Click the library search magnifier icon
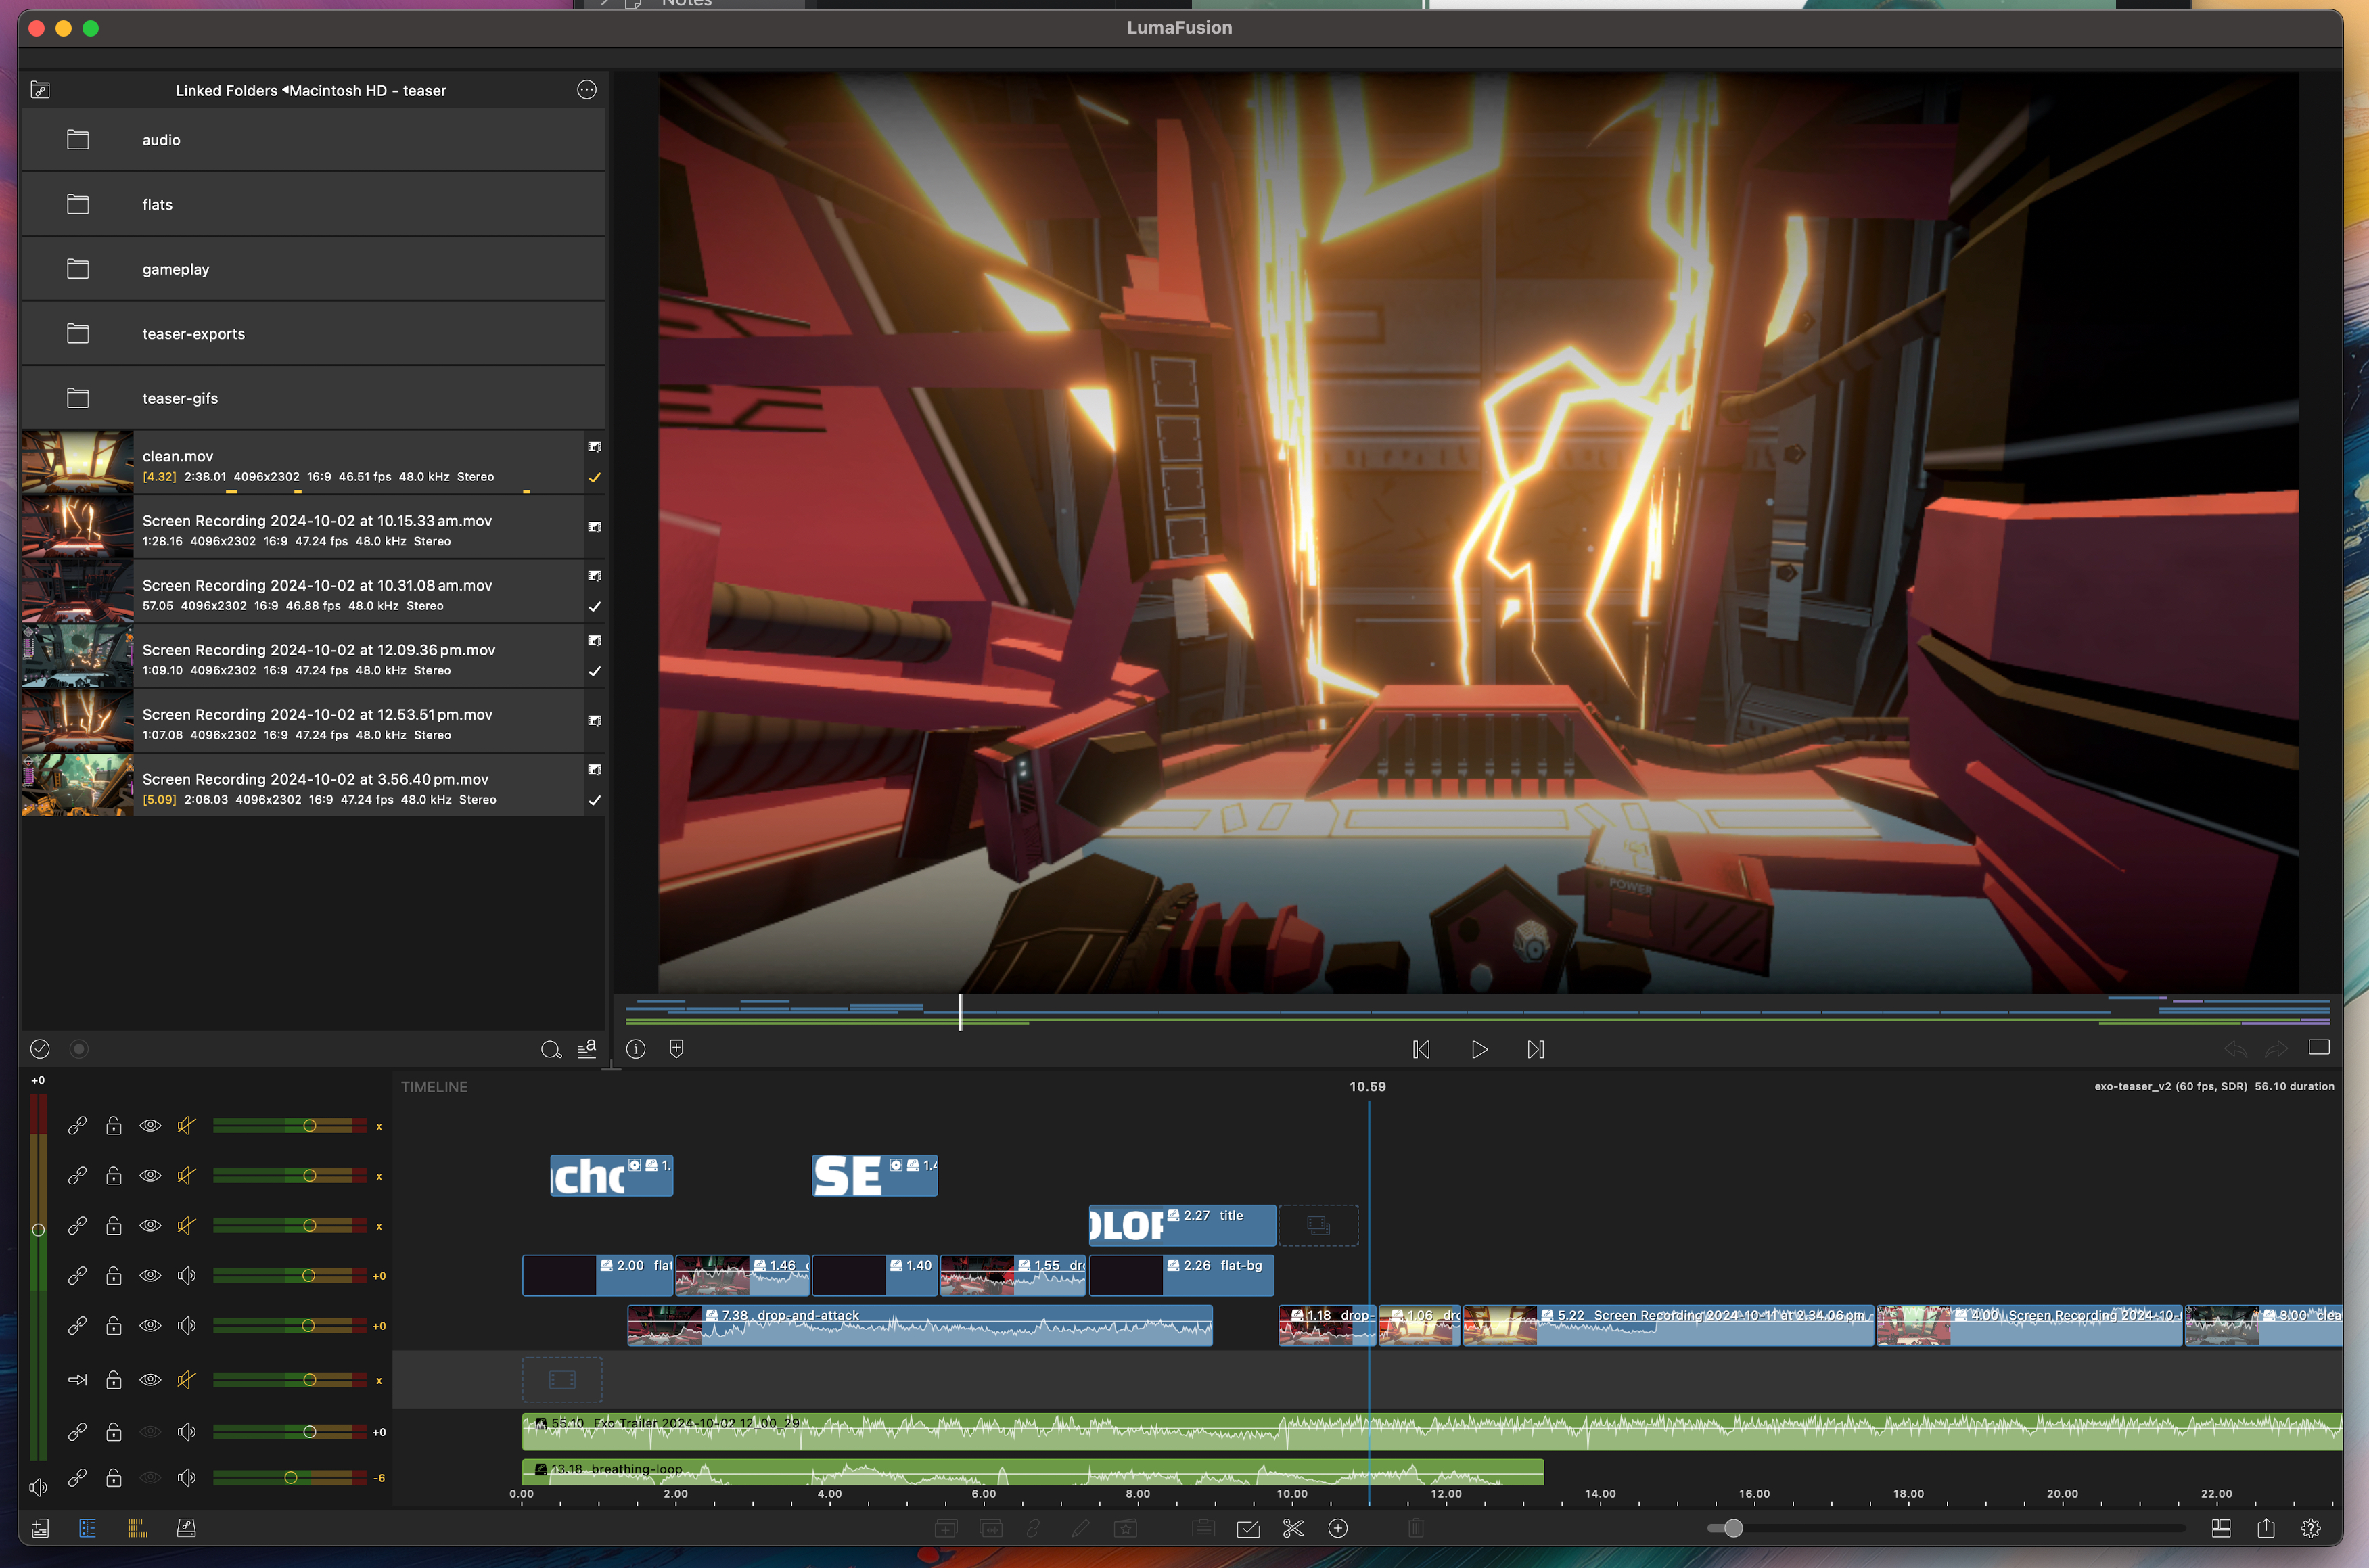Image resolution: width=2369 pixels, height=1568 pixels. tap(550, 1049)
